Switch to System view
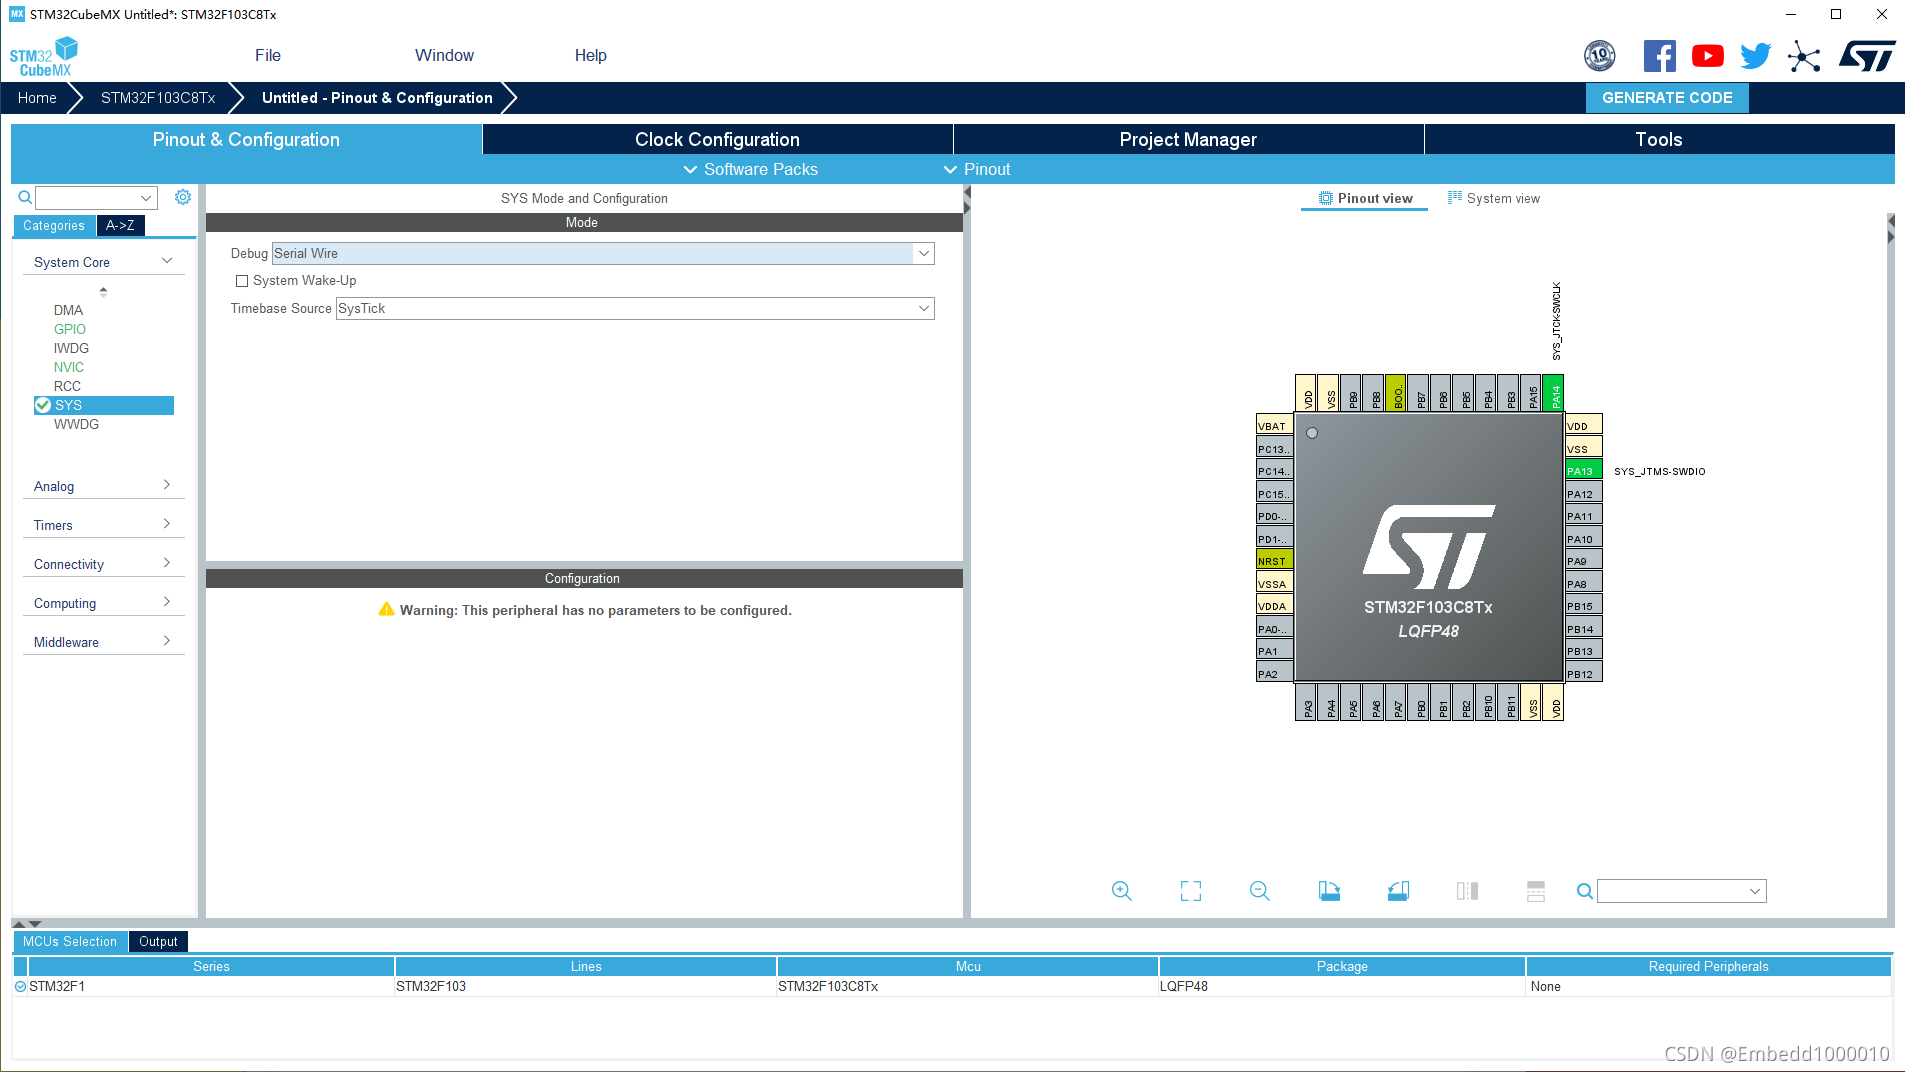The height and width of the screenshot is (1072, 1905). 1493,198
